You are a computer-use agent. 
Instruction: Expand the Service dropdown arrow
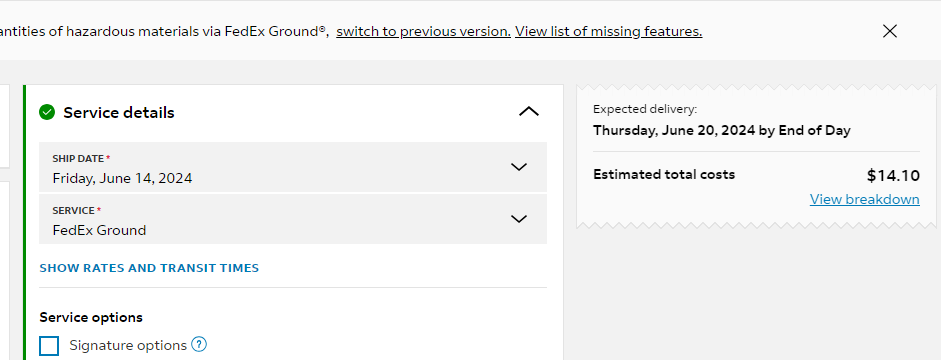point(519,219)
